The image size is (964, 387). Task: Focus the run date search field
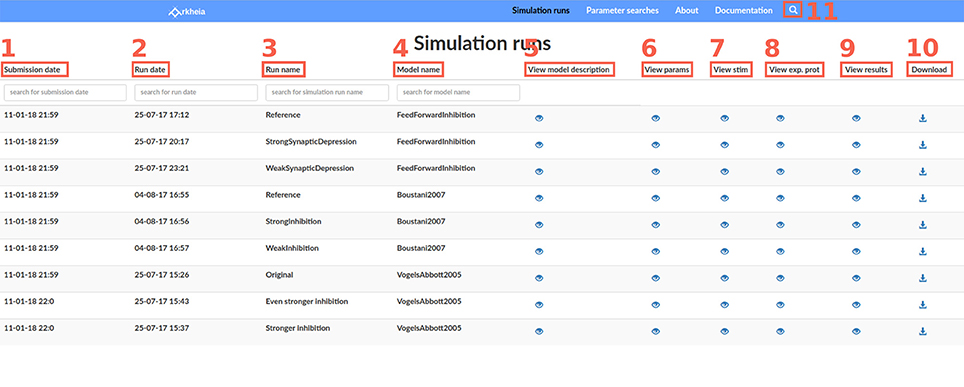[196, 92]
